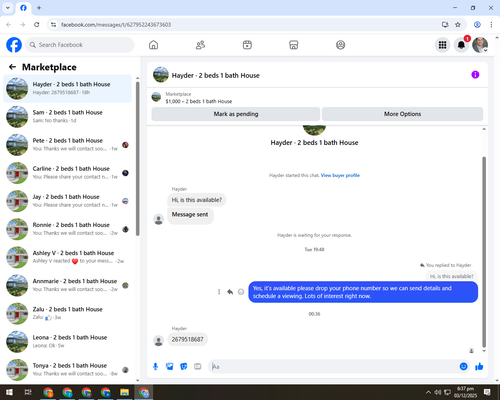The width and height of the screenshot is (500, 400).
Task: Attach a photo with the image icon
Action: (169, 367)
